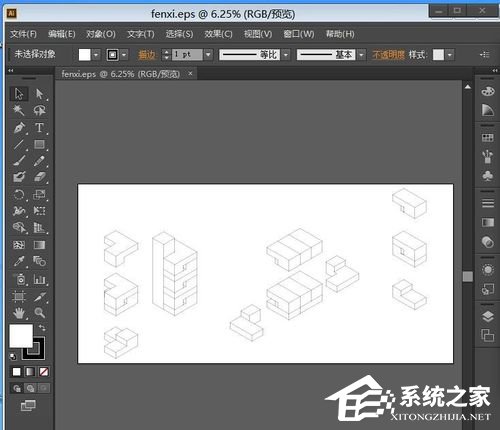Image resolution: width=500 pixels, height=430 pixels.
Task: Select the Rotate tool
Action: click(19, 194)
